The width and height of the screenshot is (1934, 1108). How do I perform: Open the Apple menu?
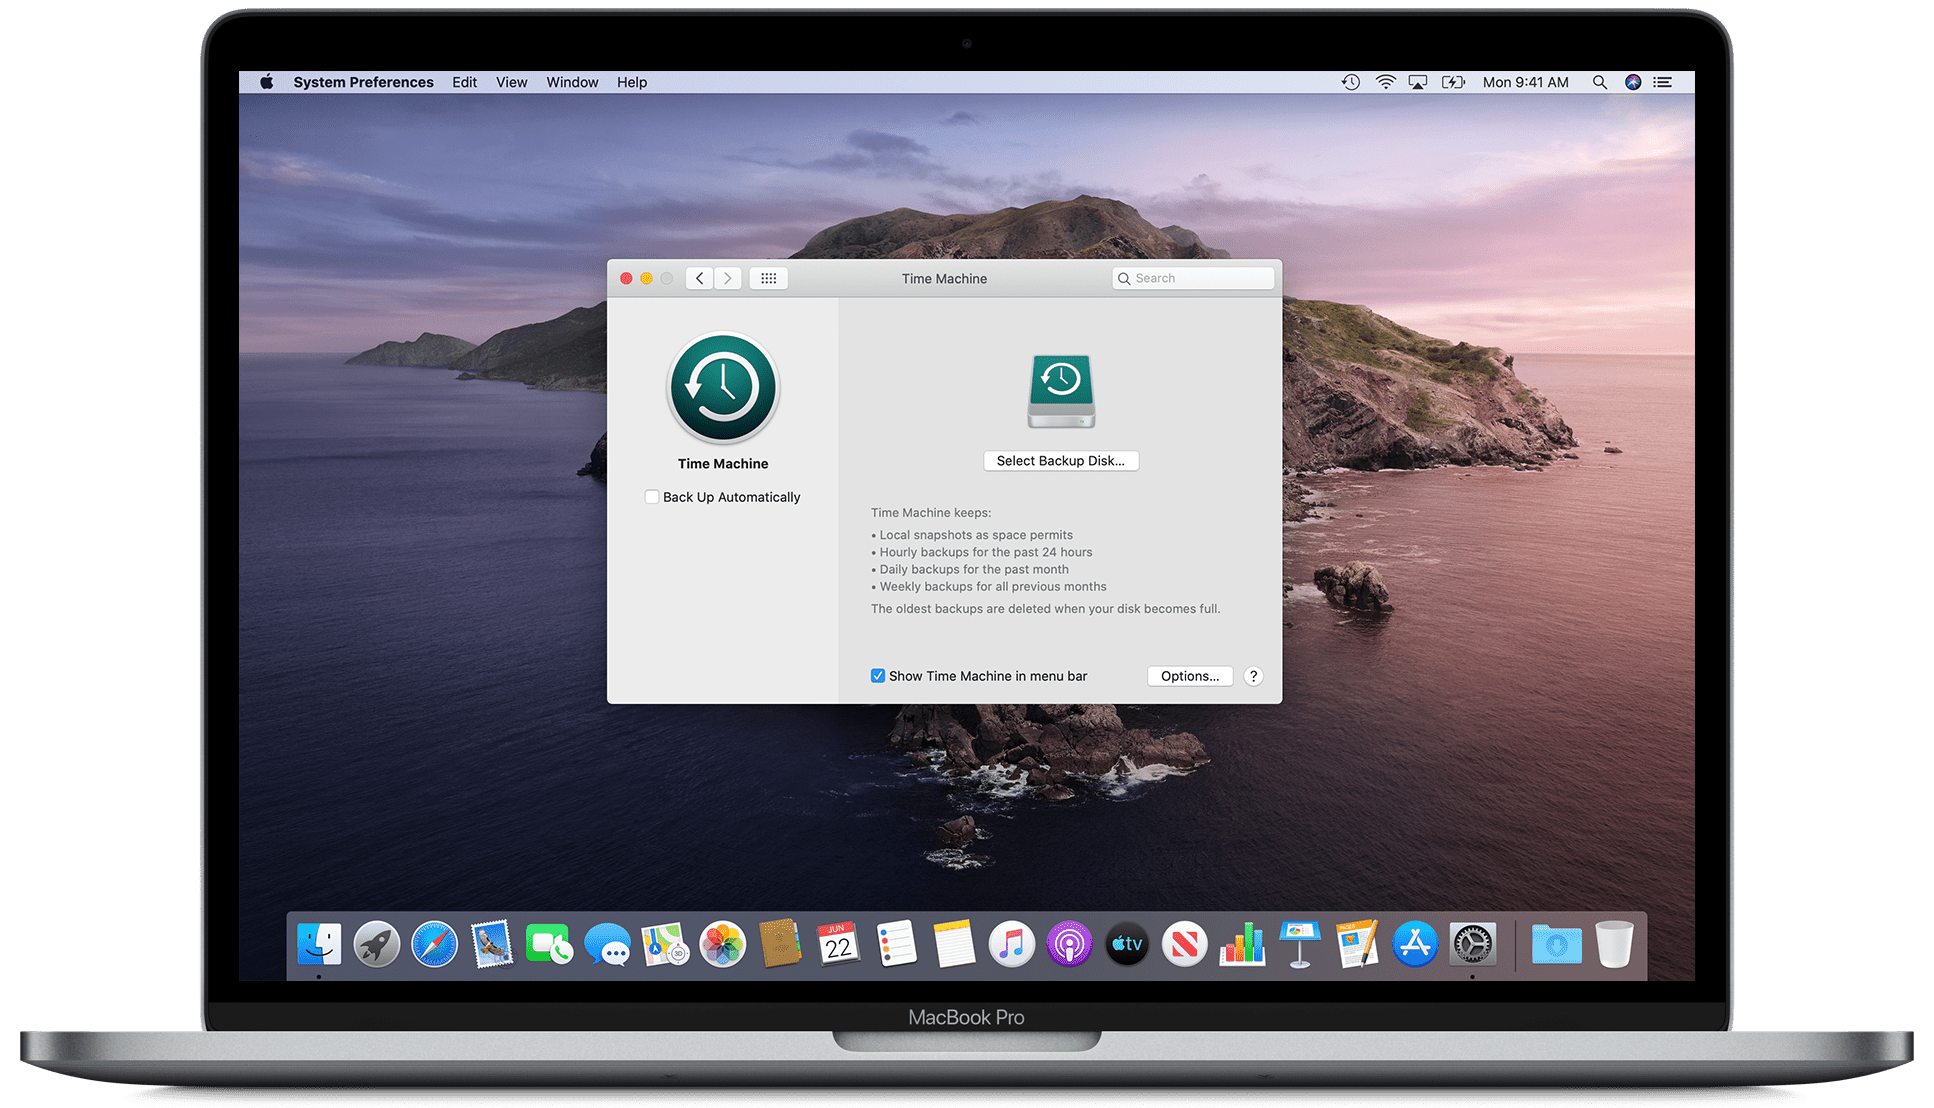(267, 82)
